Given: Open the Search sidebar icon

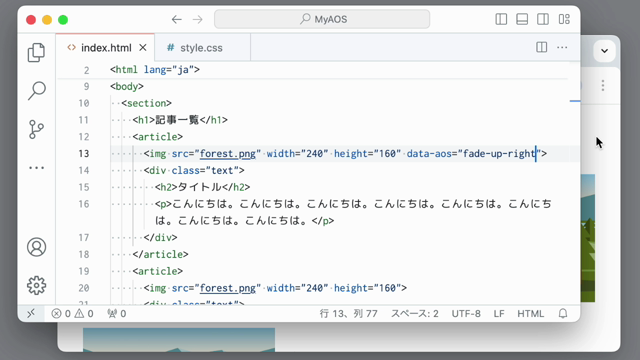Looking at the screenshot, I should point(36,91).
